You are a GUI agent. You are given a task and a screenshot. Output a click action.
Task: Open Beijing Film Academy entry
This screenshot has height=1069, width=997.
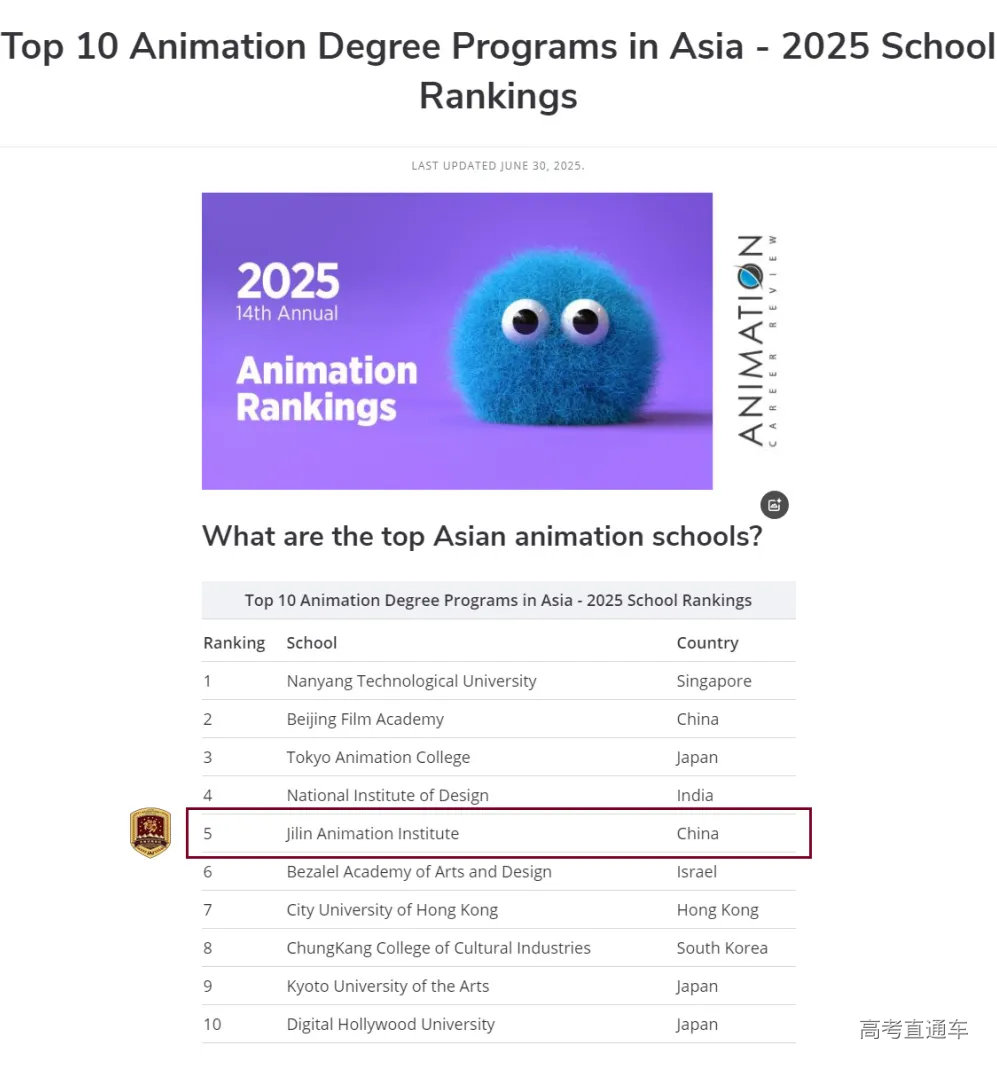pyautogui.click(x=365, y=719)
